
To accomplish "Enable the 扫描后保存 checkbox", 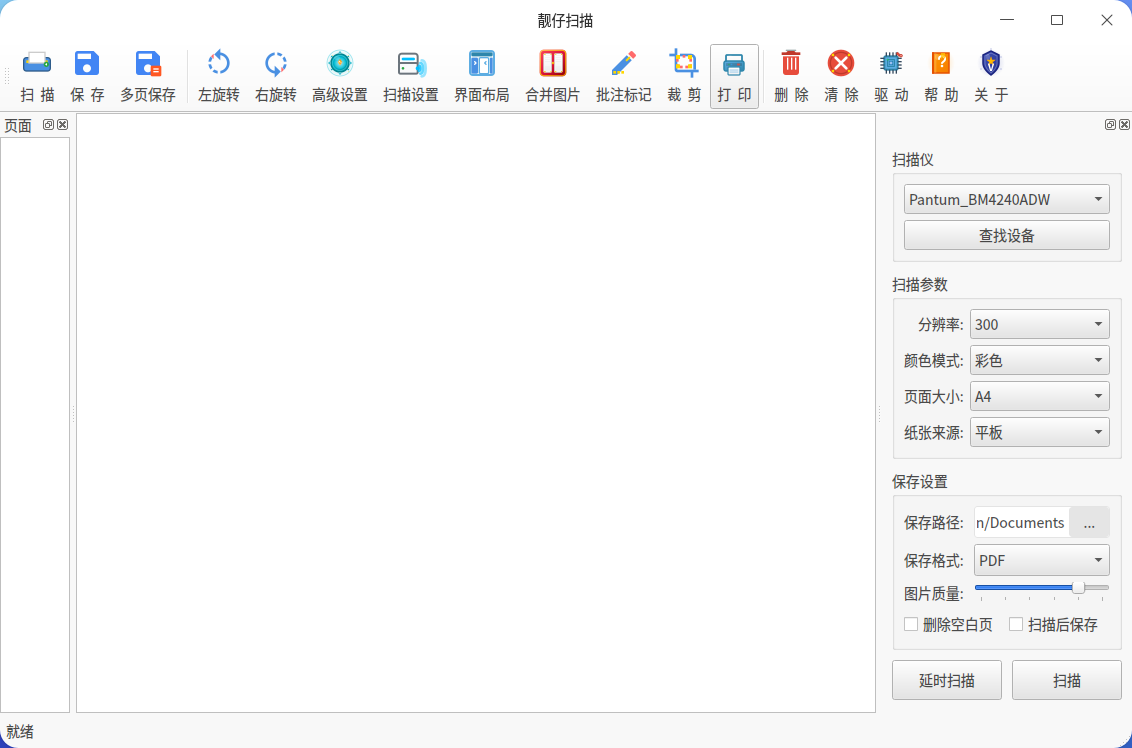I will [1016, 625].
